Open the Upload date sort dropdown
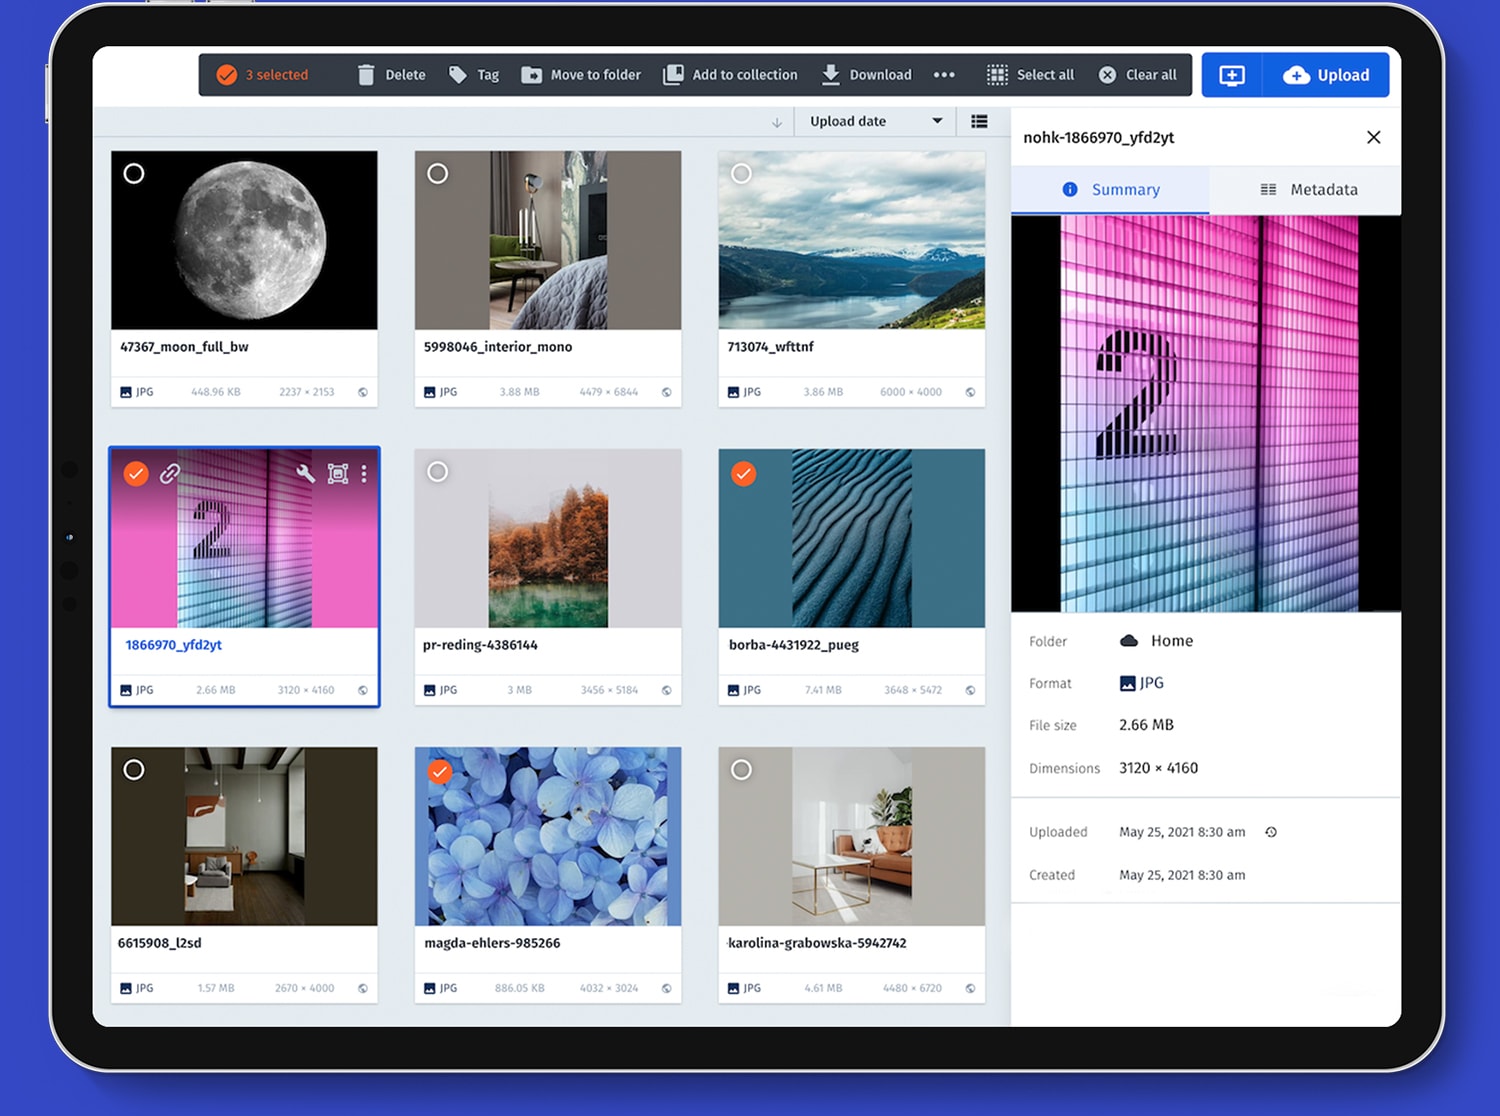 pos(876,121)
